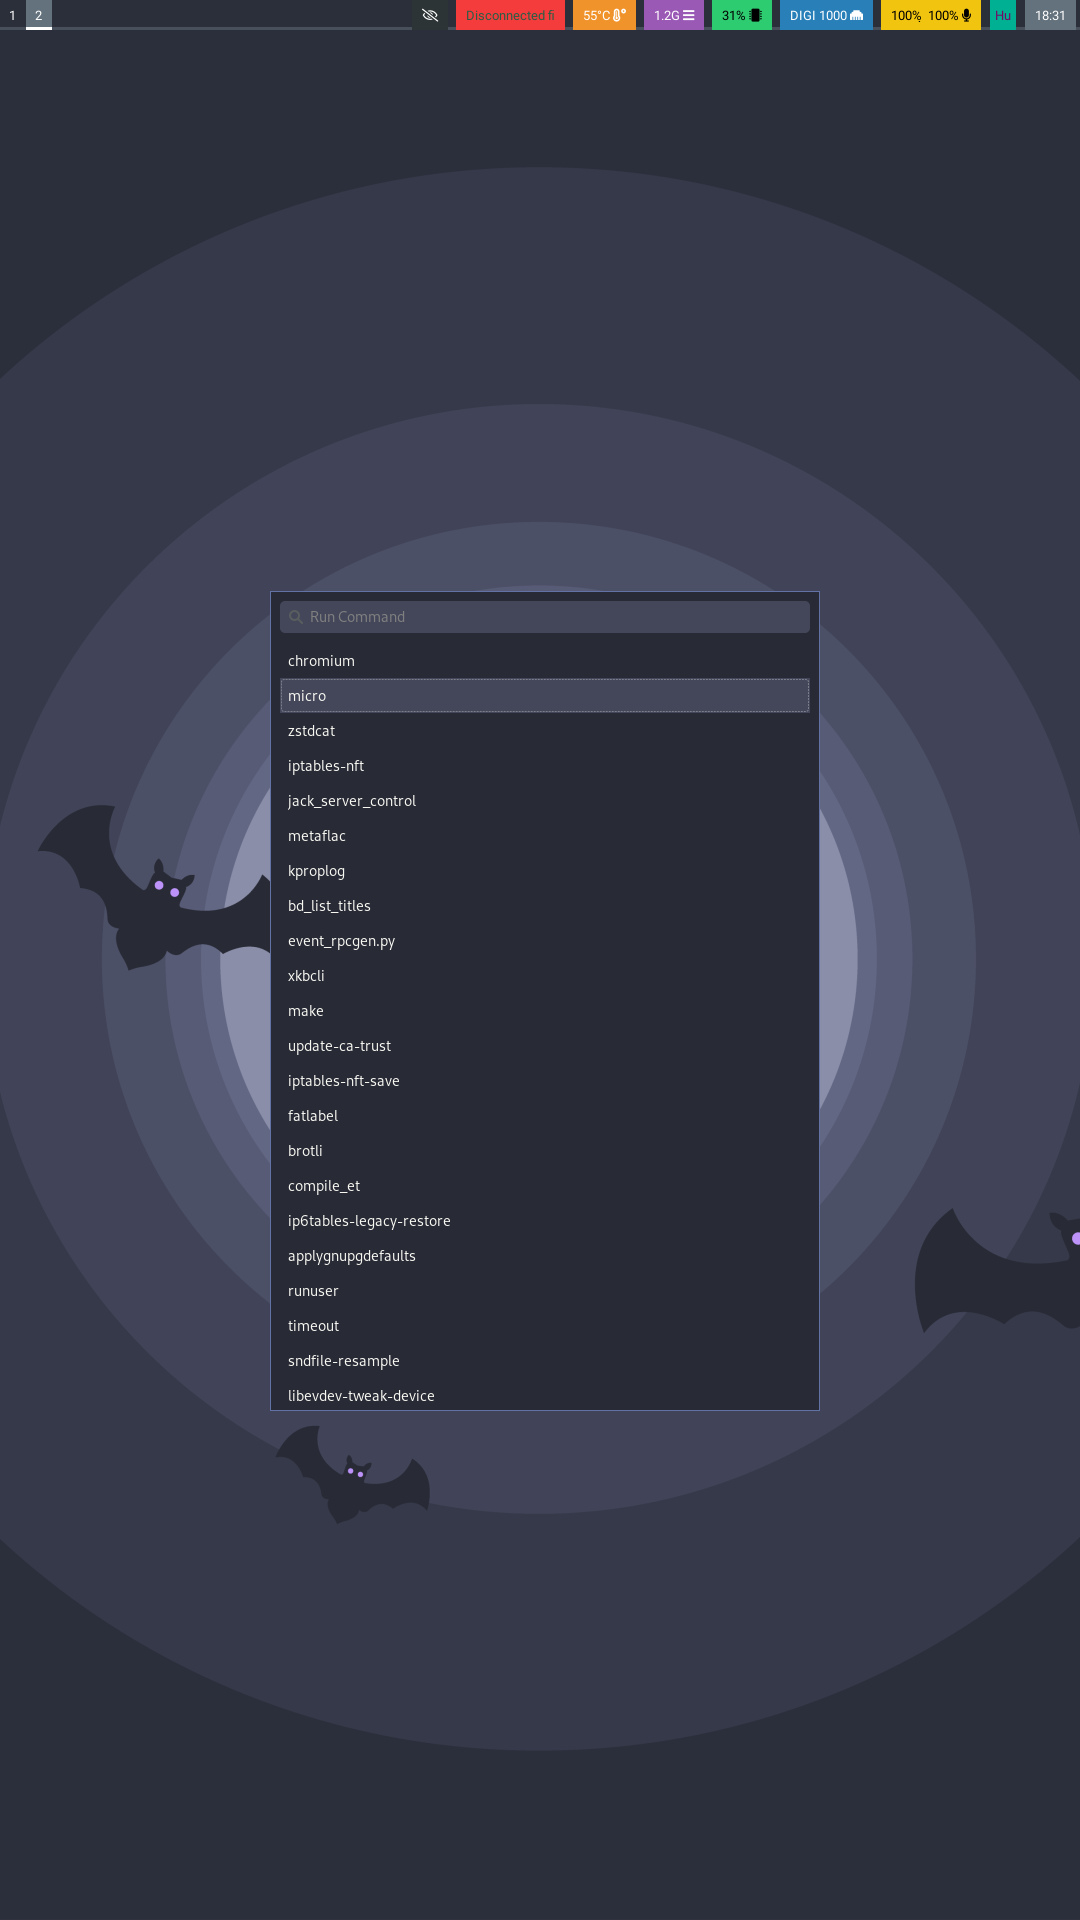Switch to workspace 1

point(12,15)
